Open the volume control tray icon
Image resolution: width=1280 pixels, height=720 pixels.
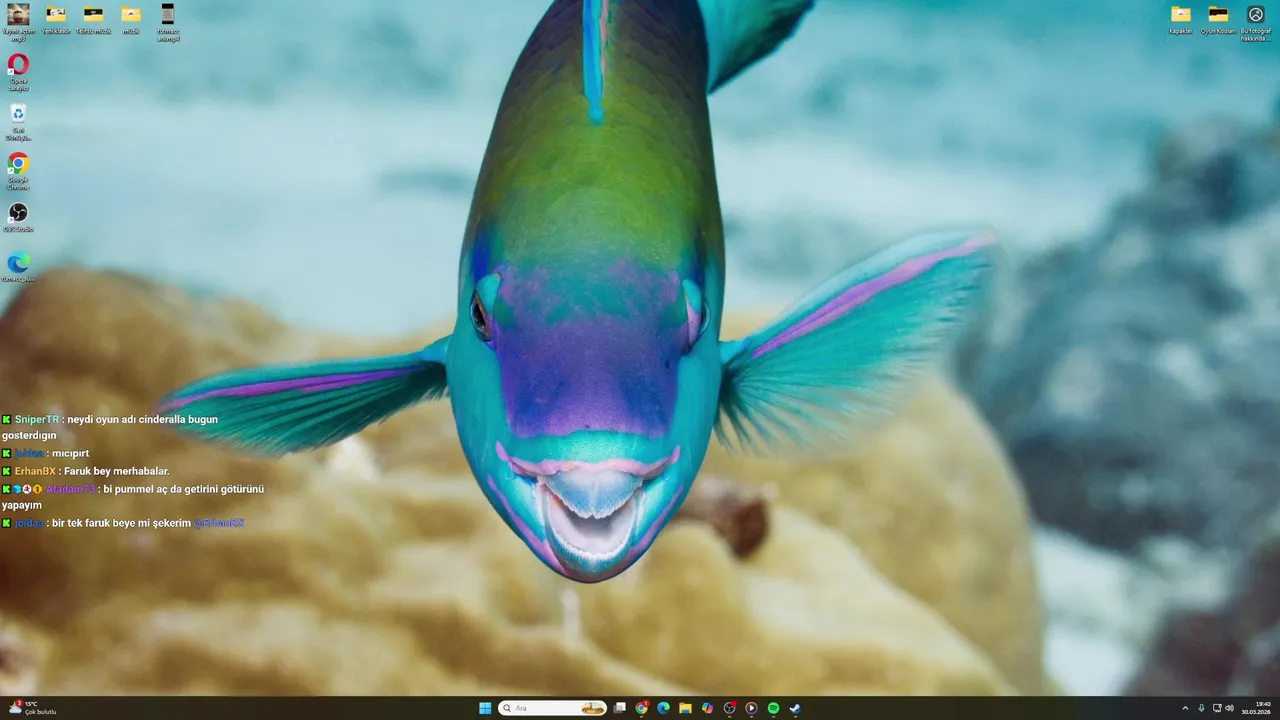coord(1230,708)
